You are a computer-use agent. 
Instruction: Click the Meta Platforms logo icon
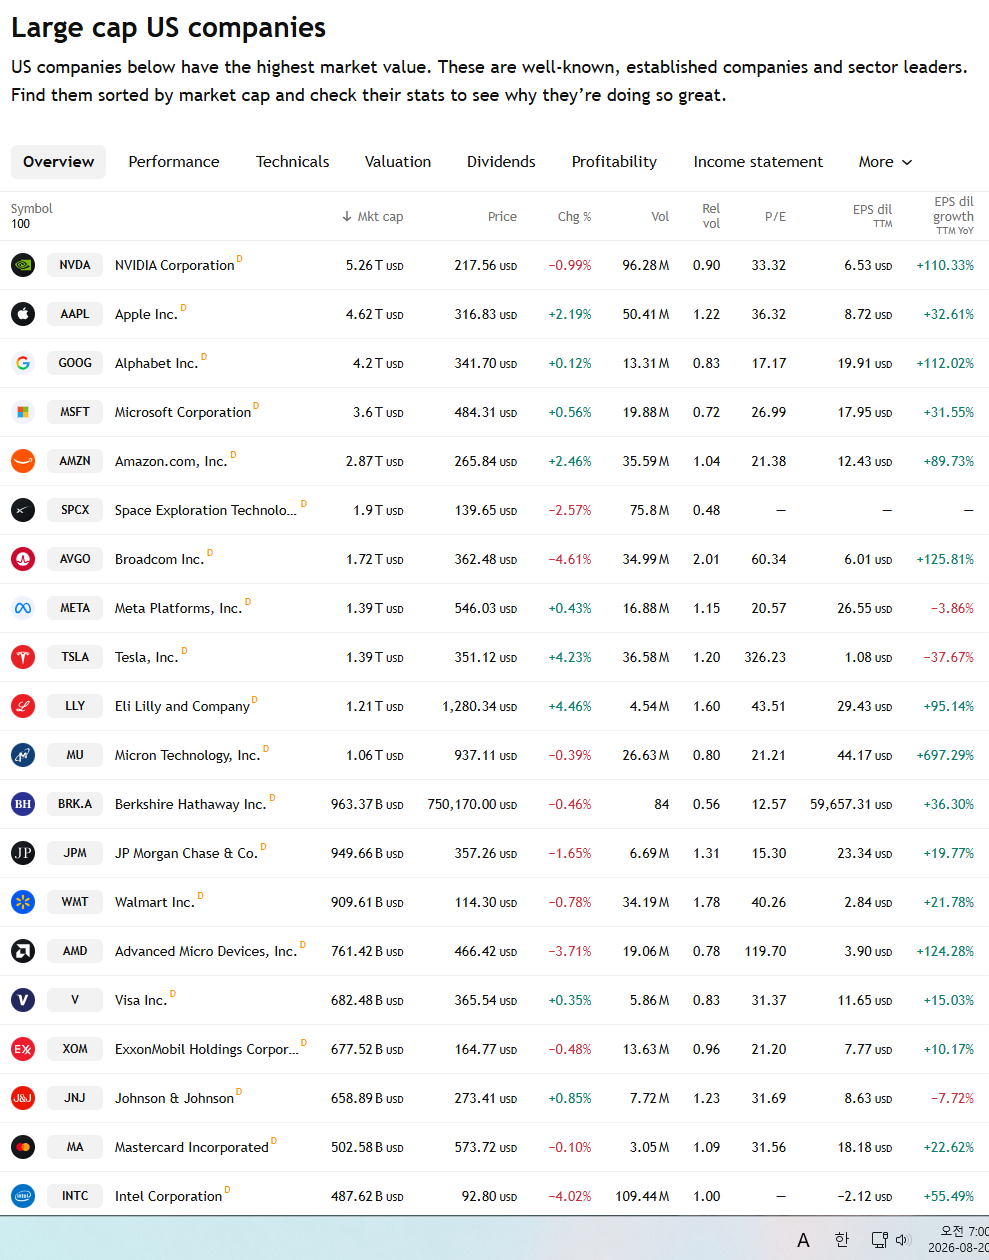click(23, 608)
